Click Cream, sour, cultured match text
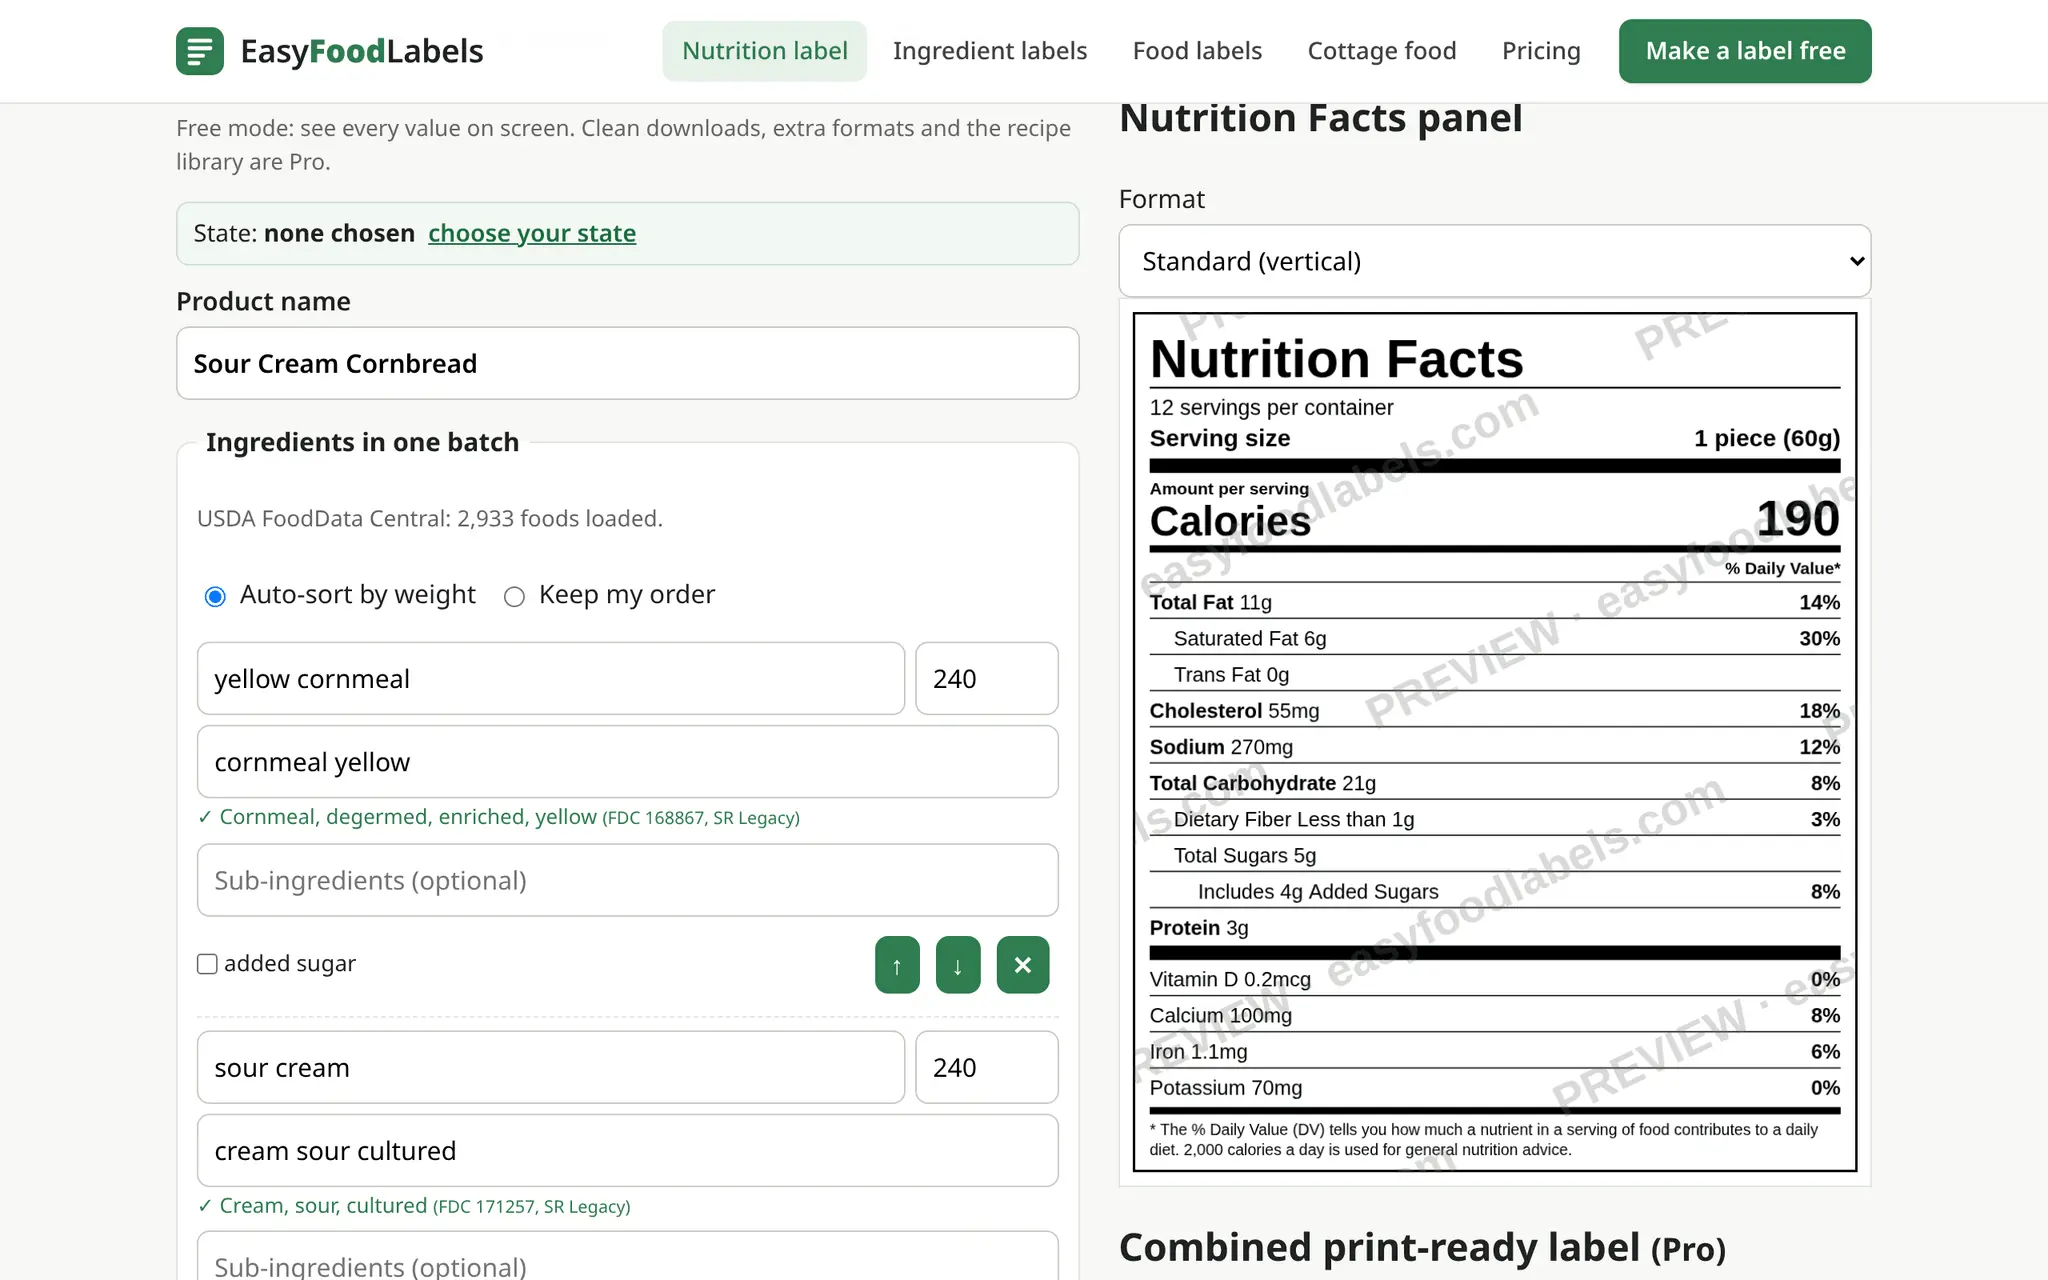This screenshot has width=2048, height=1280. tap(414, 1206)
